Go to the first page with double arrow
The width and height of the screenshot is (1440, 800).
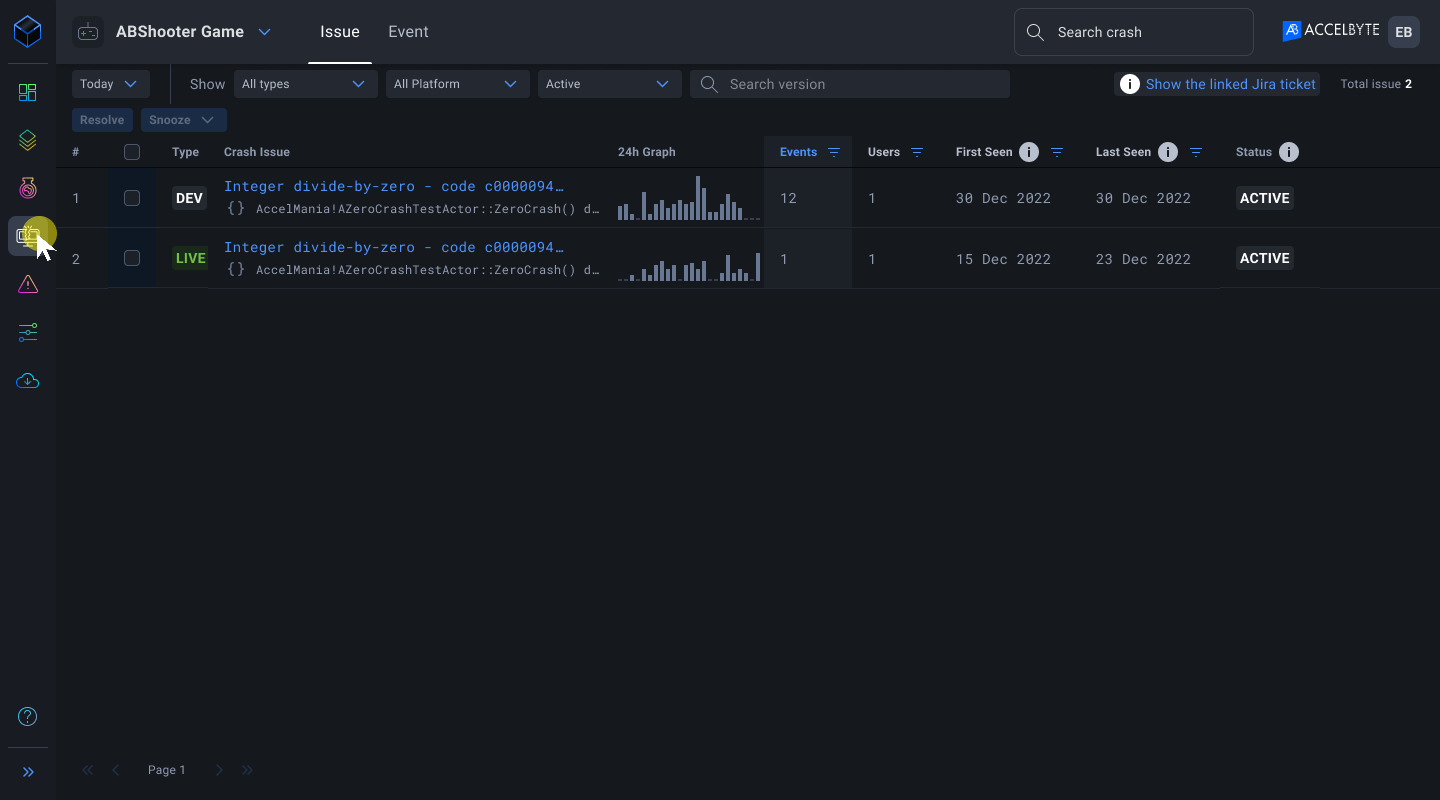(88, 770)
